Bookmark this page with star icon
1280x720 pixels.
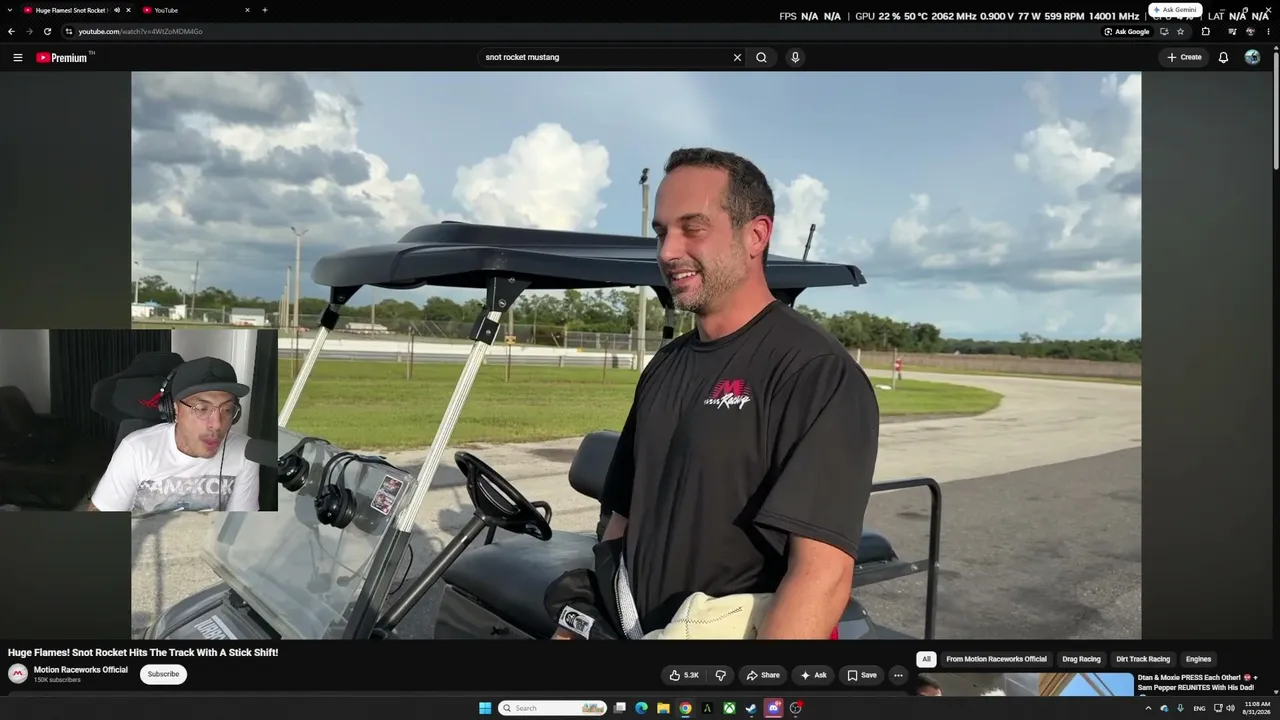pyautogui.click(x=1180, y=31)
